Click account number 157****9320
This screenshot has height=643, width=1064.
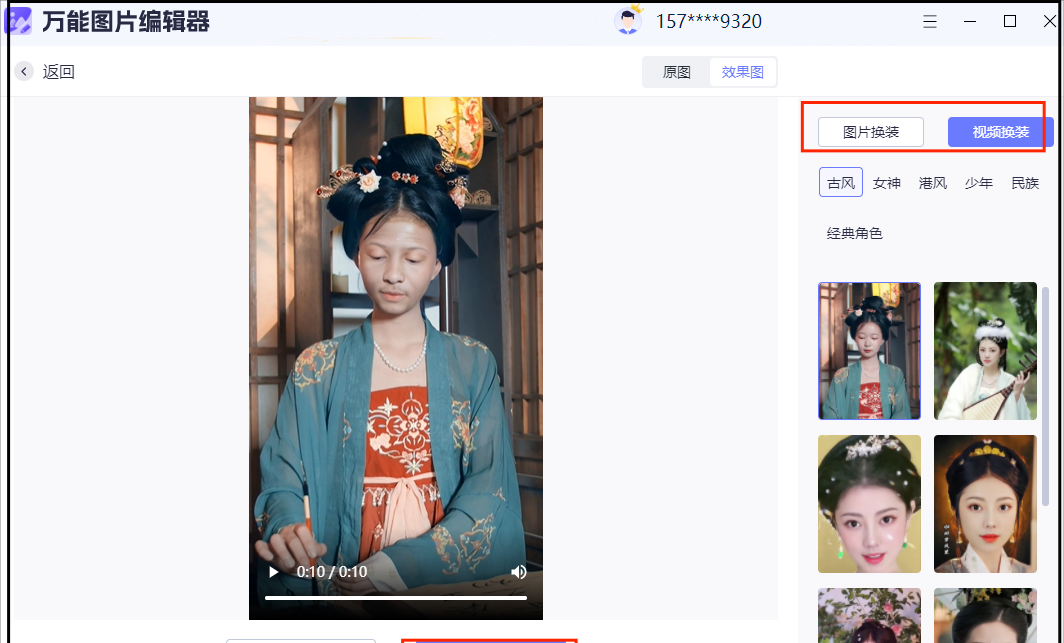(x=708, y=22)
